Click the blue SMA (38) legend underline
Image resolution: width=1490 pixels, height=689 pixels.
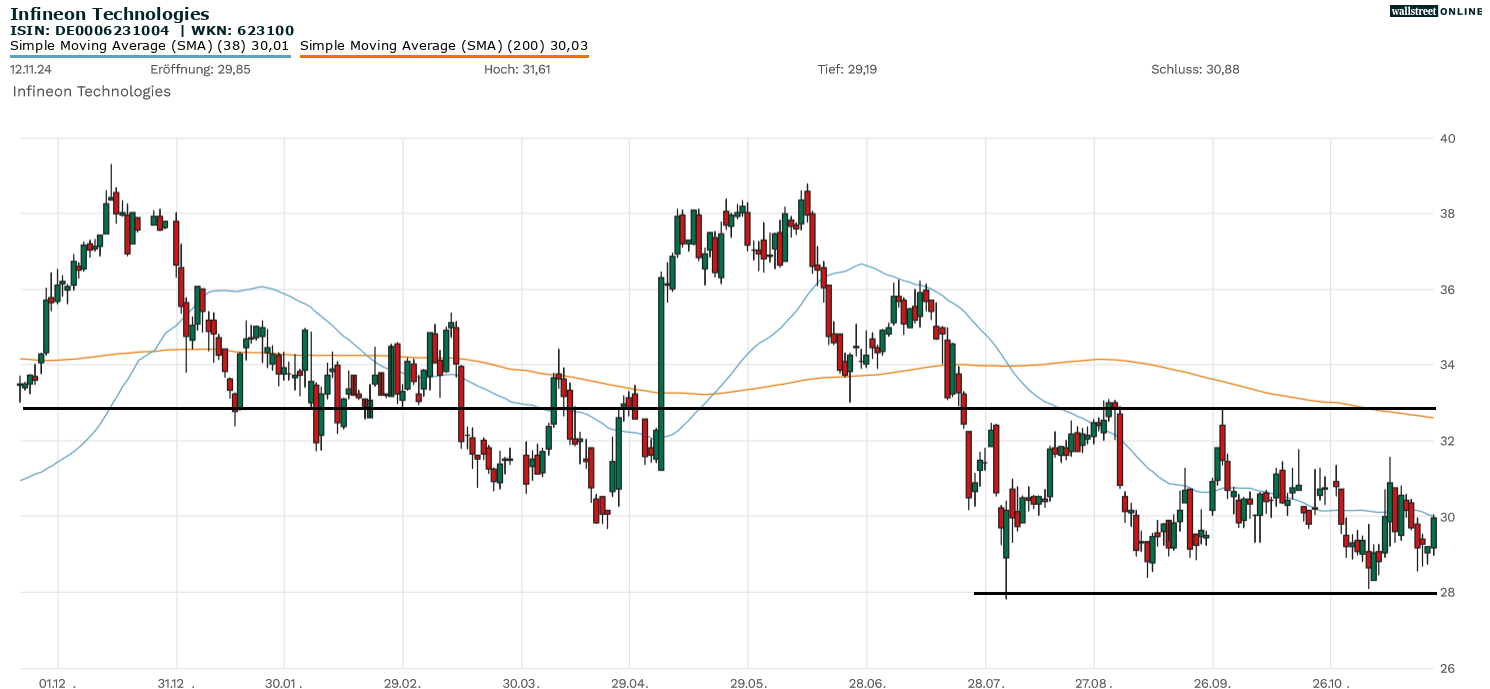click(x=150, y=56)
